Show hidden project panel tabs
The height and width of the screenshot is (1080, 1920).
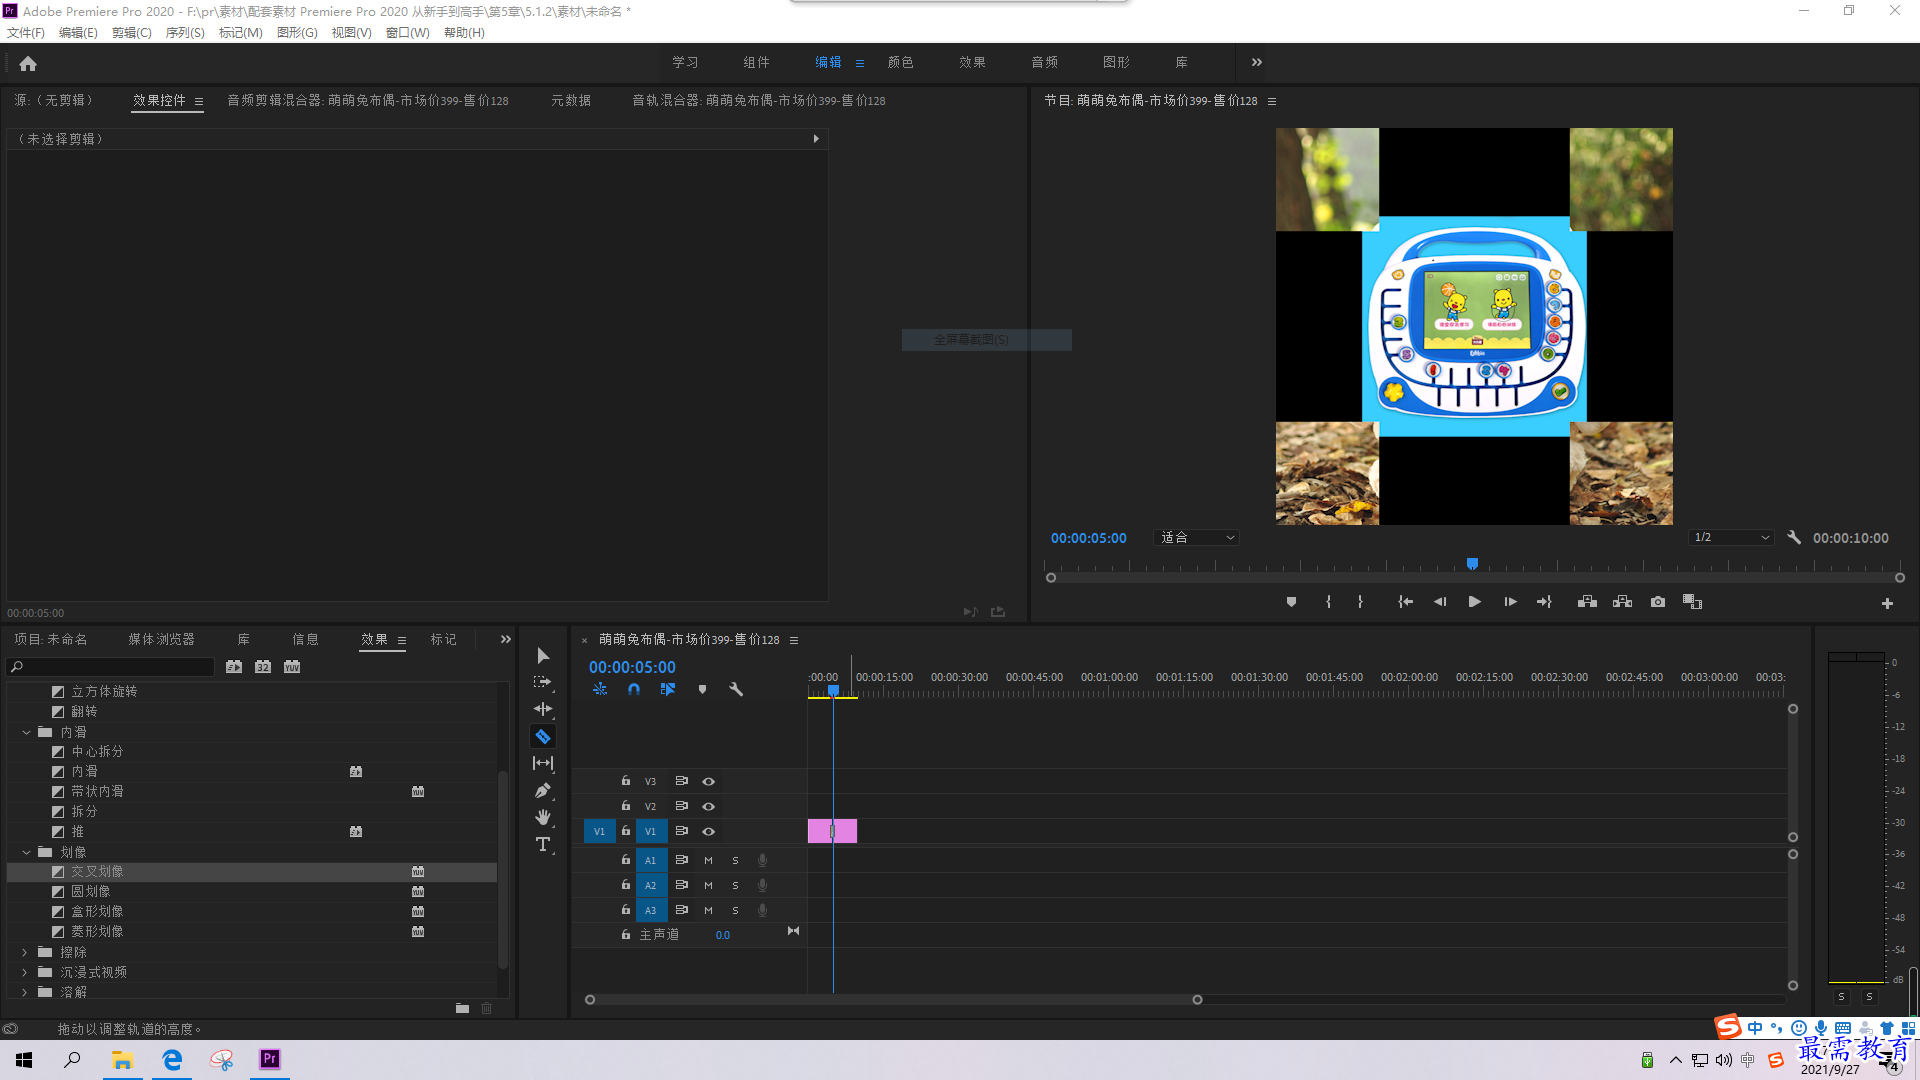tap(506, 639)
